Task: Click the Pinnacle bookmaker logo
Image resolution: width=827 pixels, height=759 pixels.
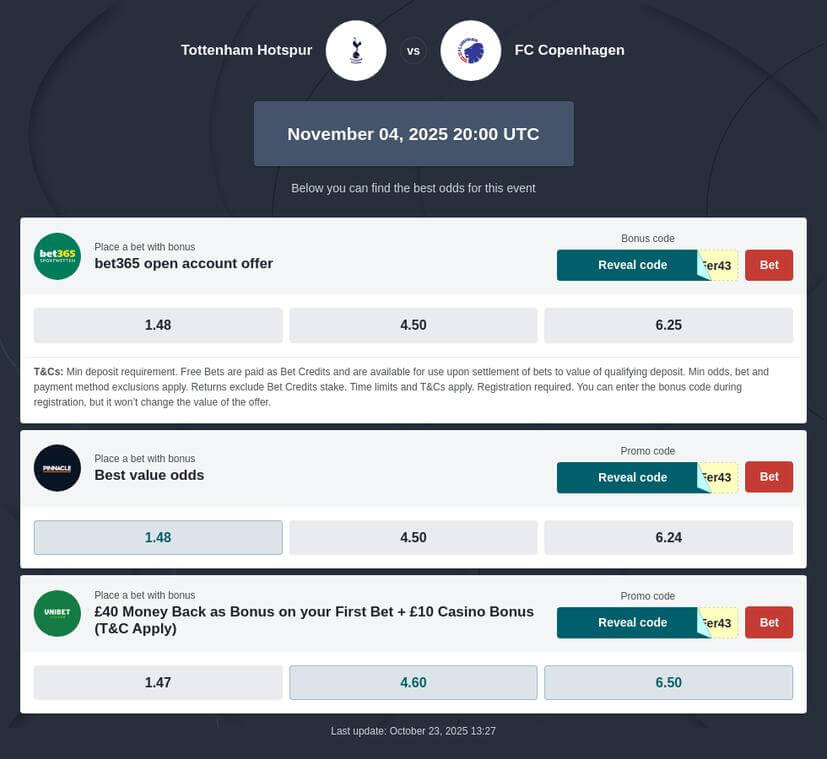Action: pos(57,468)
